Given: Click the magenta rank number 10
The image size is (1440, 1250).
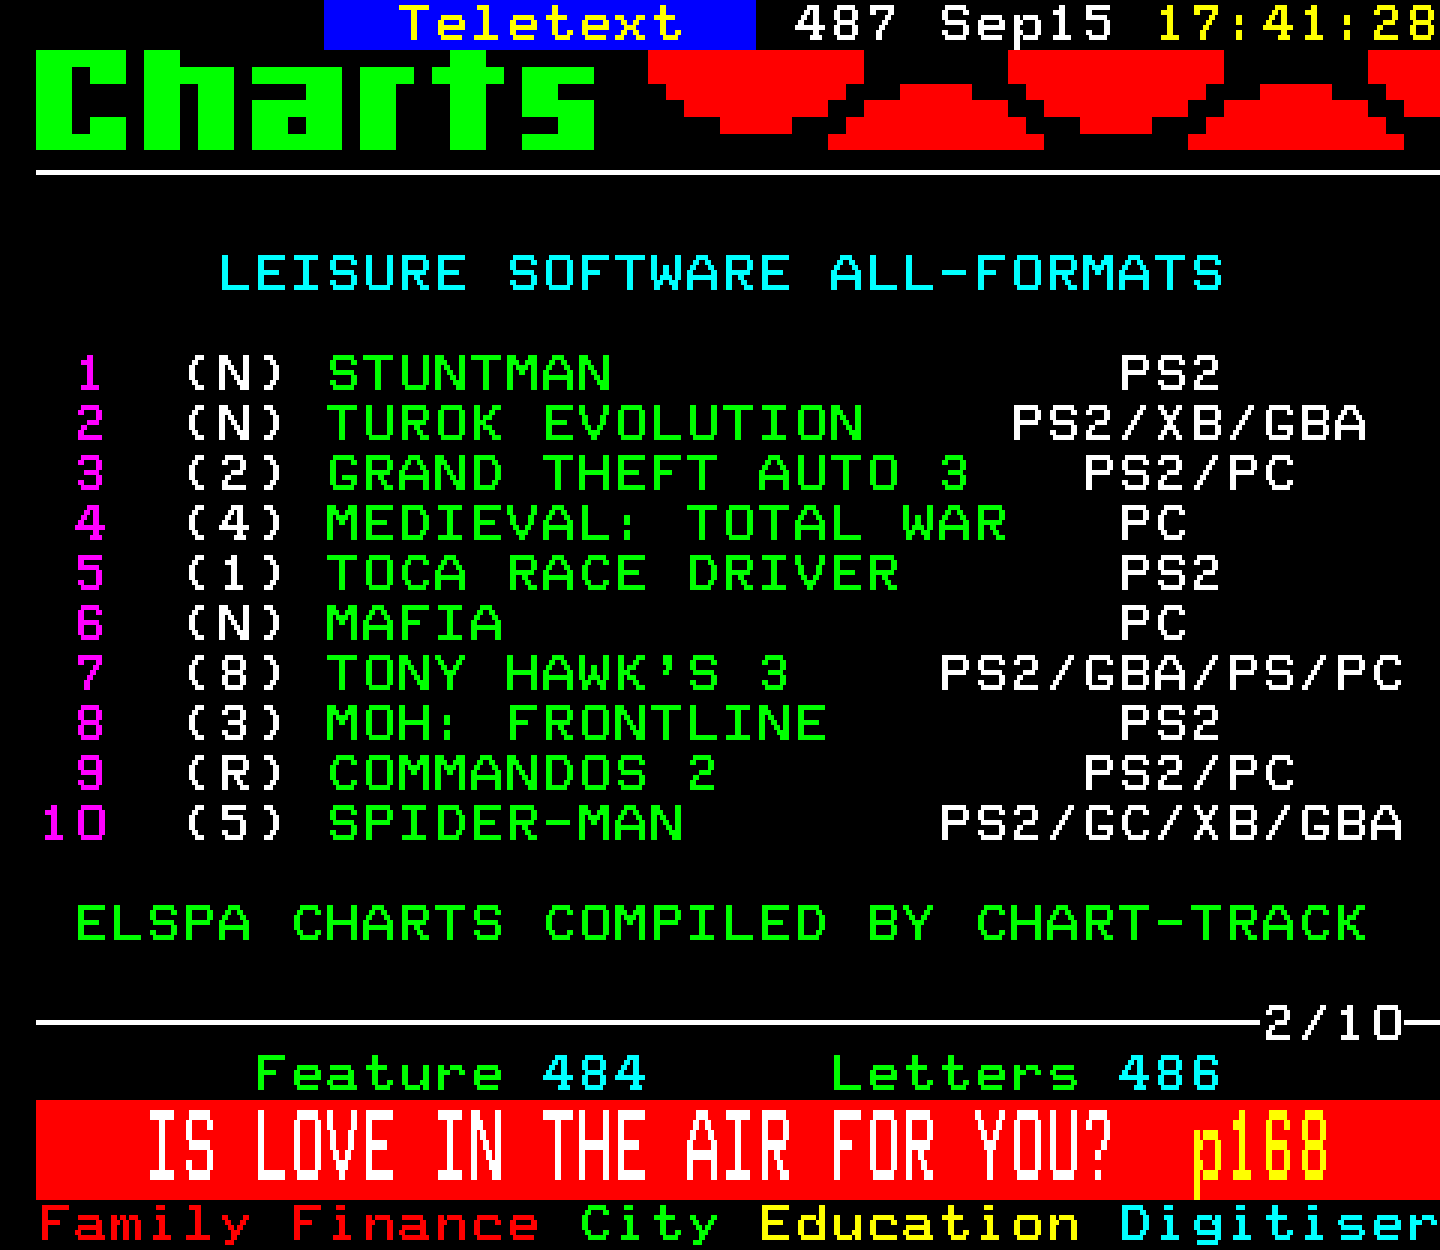Looking at the screenshot, I should pos(74,824).
